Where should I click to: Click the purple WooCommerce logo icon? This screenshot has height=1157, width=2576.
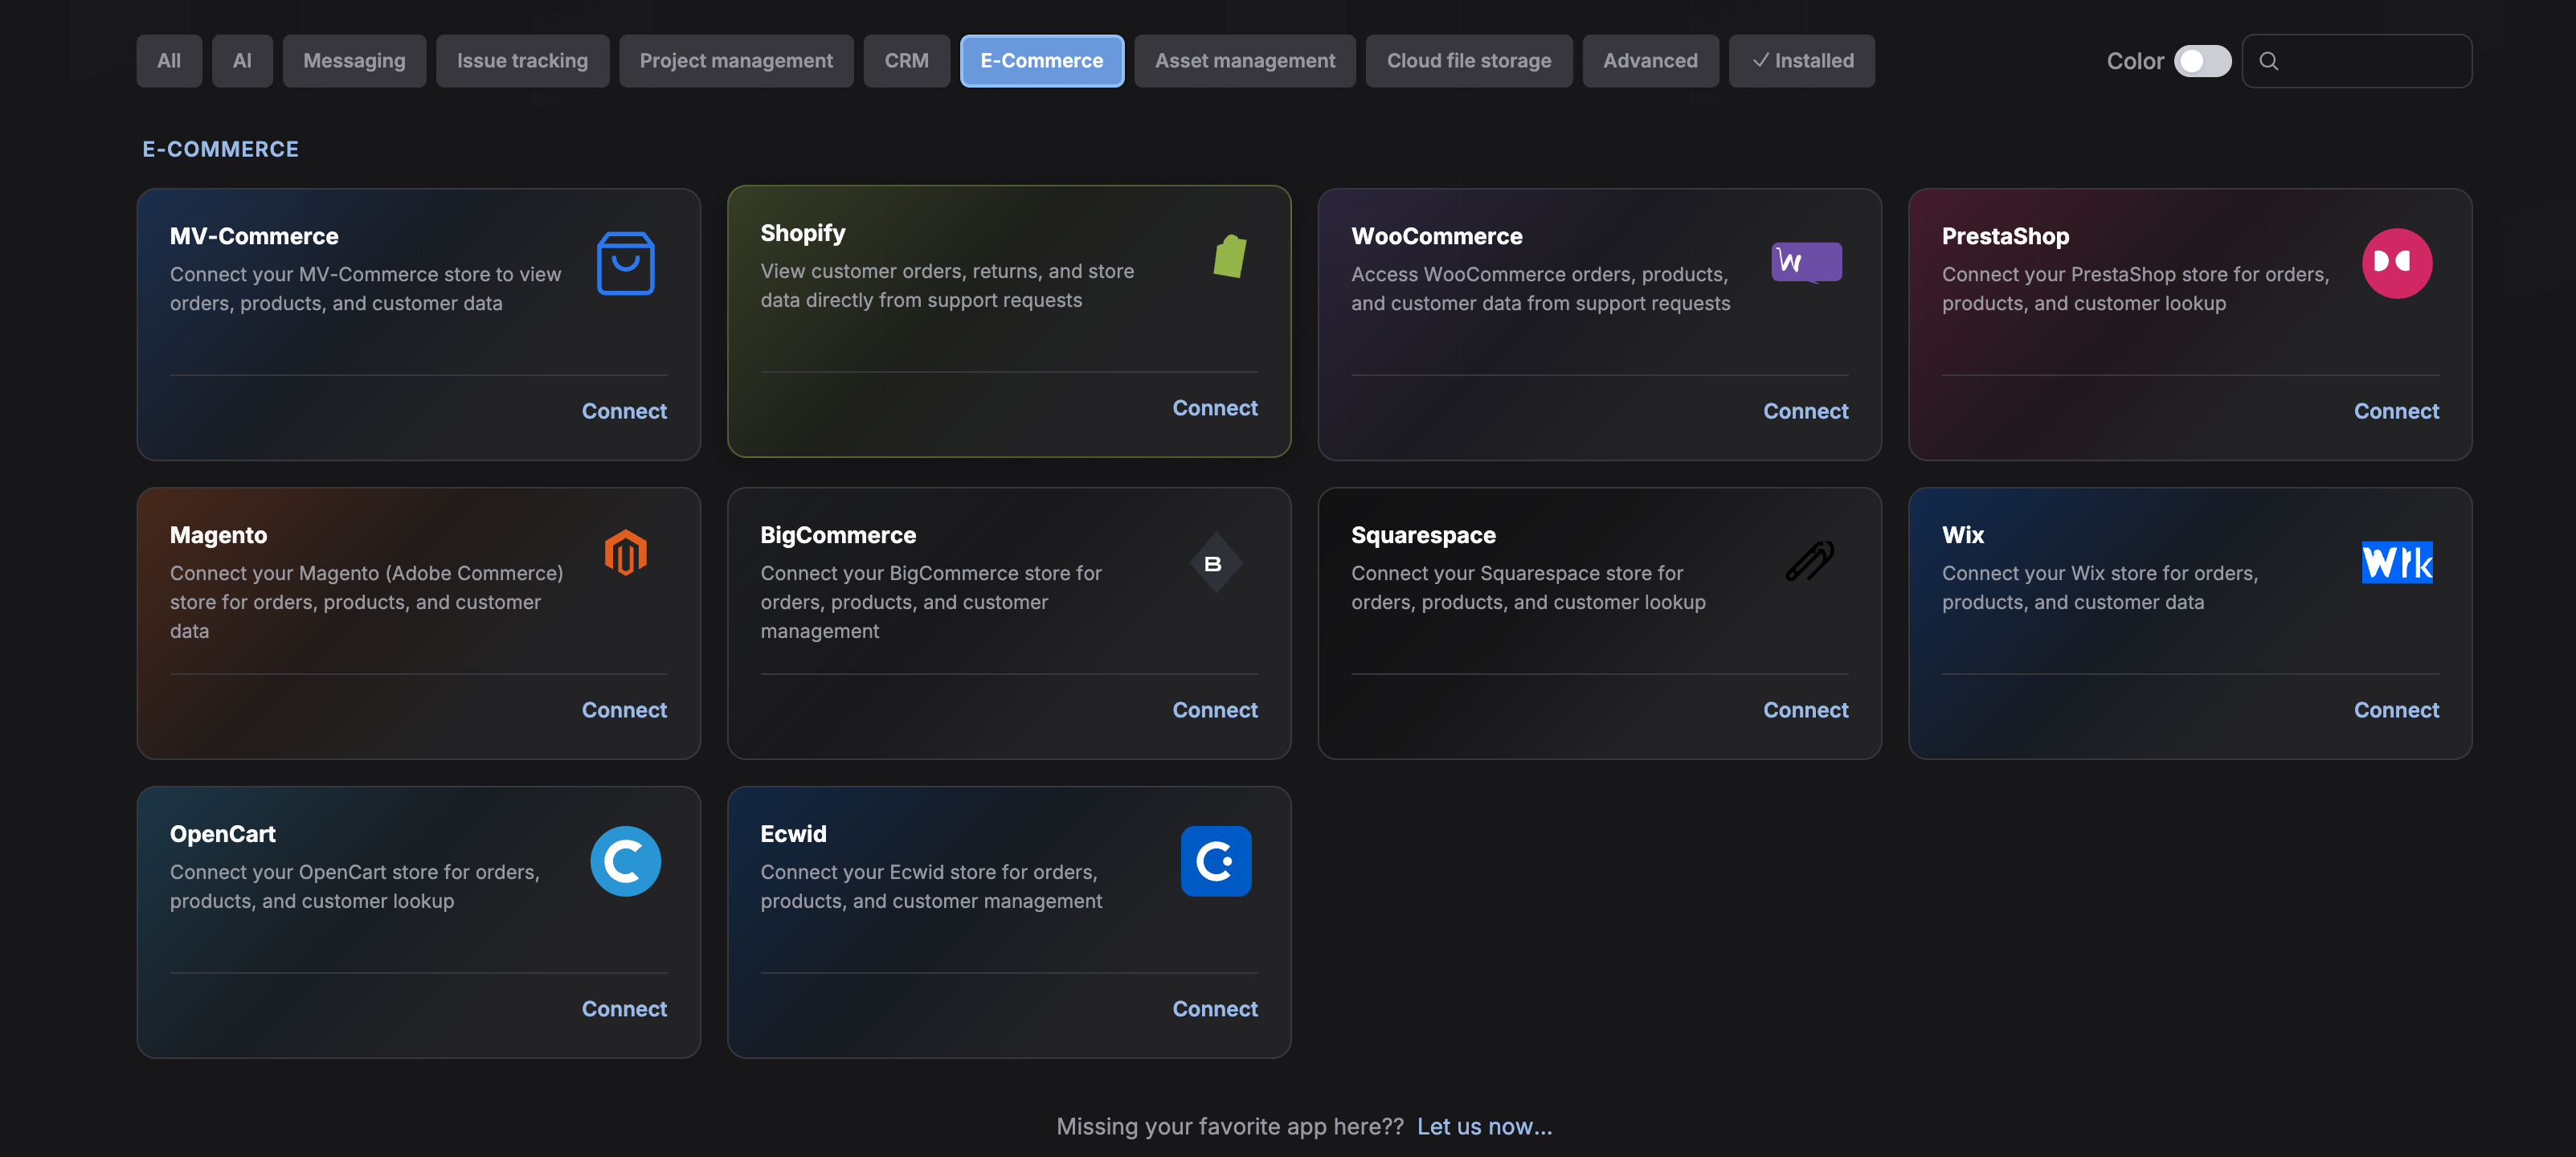pos(1806,263)
